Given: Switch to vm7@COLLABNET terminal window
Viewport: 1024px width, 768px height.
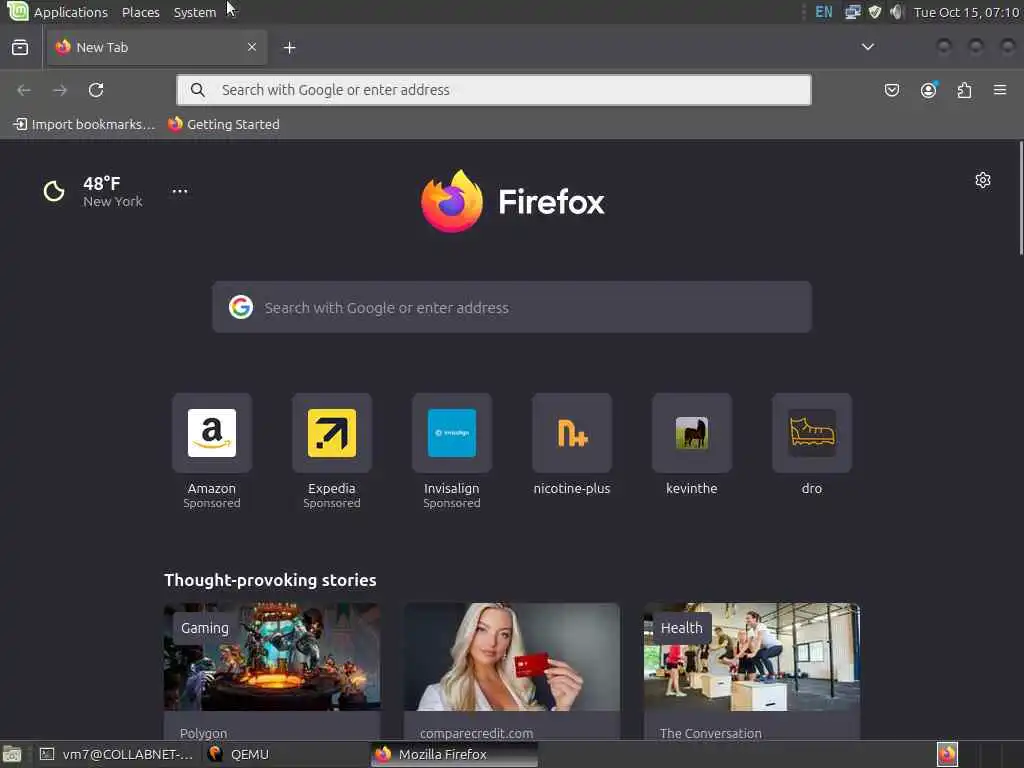Looking at the screenshot, I should [116, 754].
